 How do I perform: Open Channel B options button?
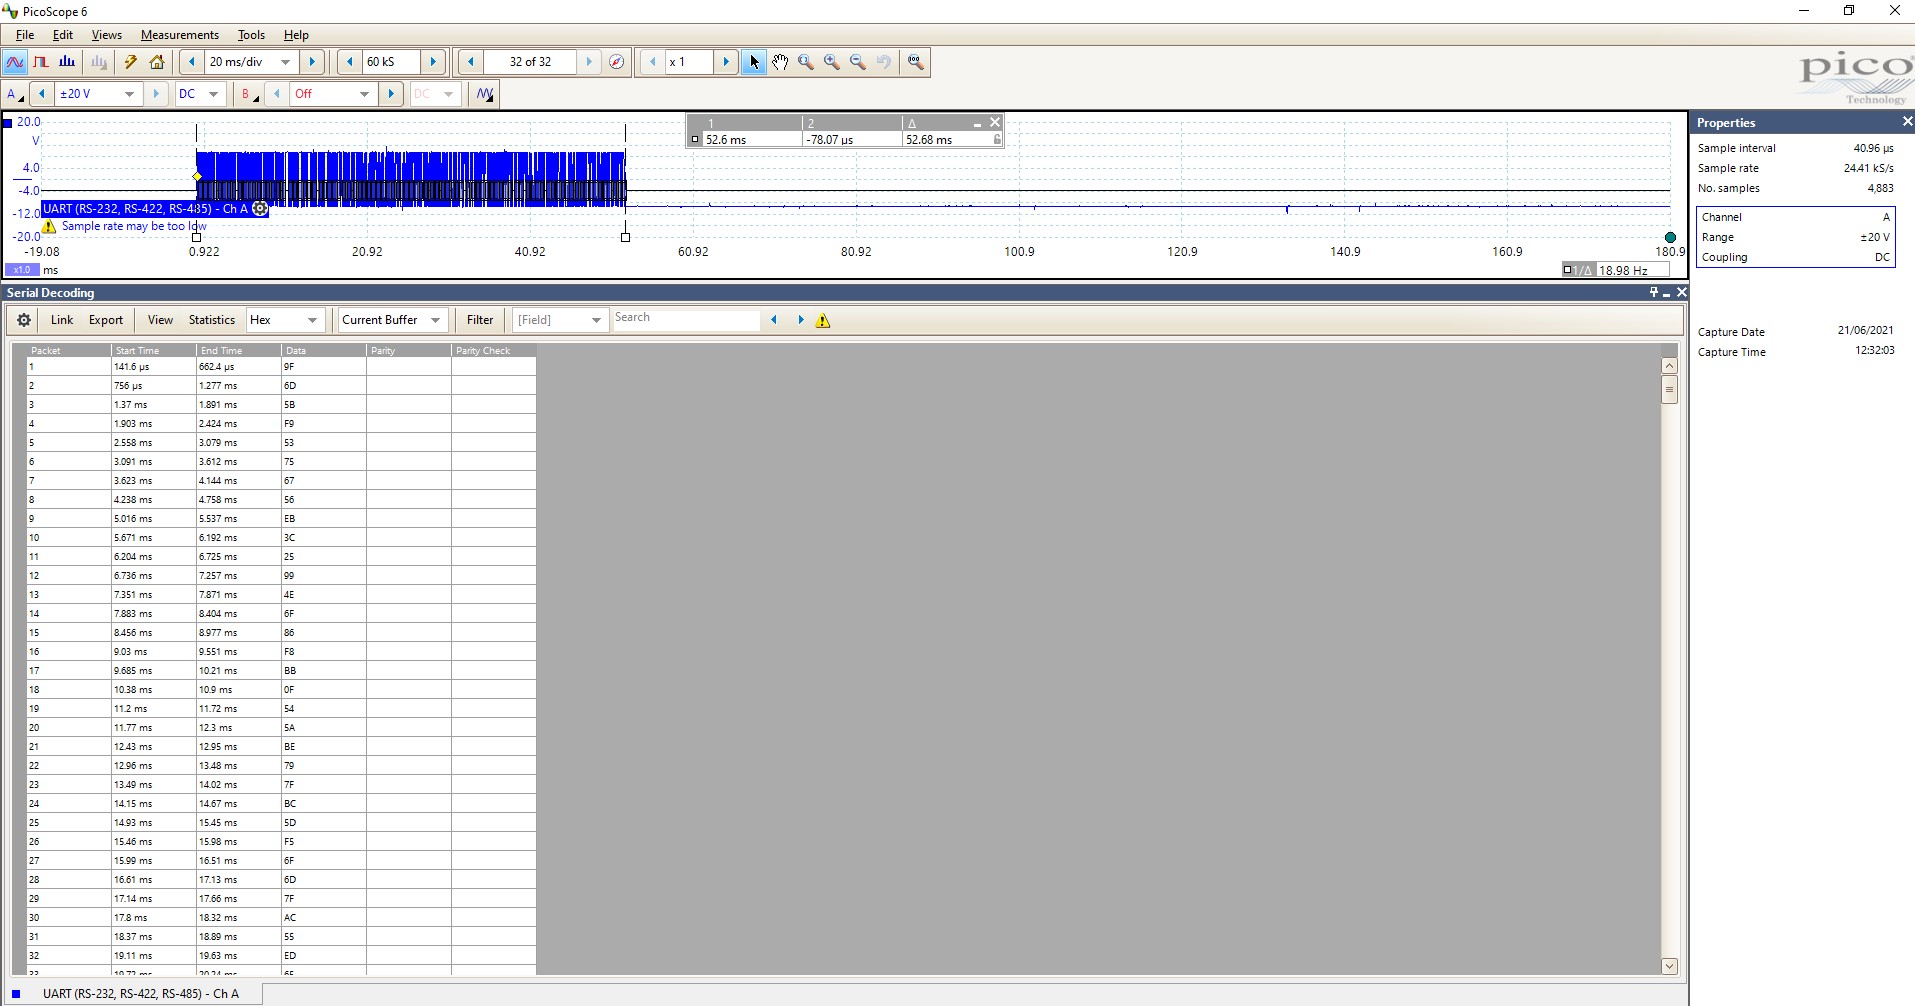click(249, 94)
